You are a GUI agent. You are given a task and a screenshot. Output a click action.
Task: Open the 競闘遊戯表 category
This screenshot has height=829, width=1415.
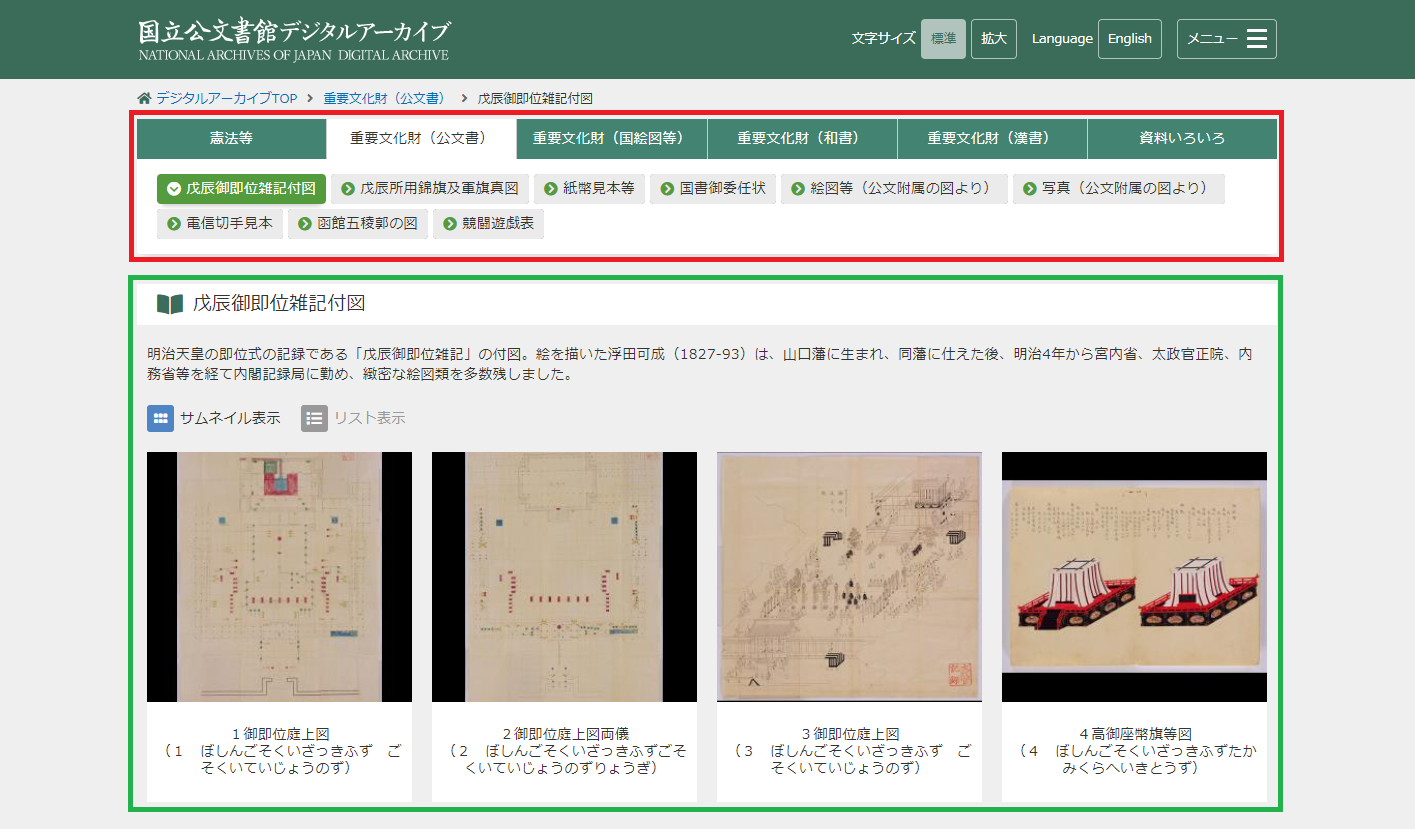[488, 224]
